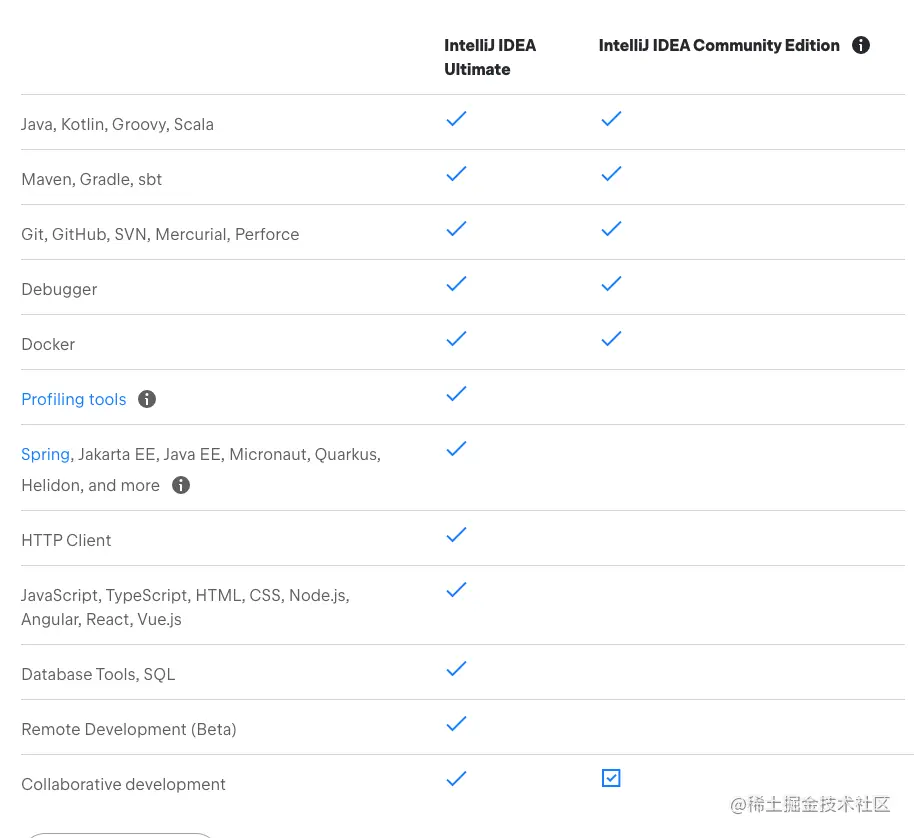This screenshot has width=914, height=838.
Task: Click the Git, GitHub, SVN, Mercurial, Perforce label
Action: click(x=160, y=234)
